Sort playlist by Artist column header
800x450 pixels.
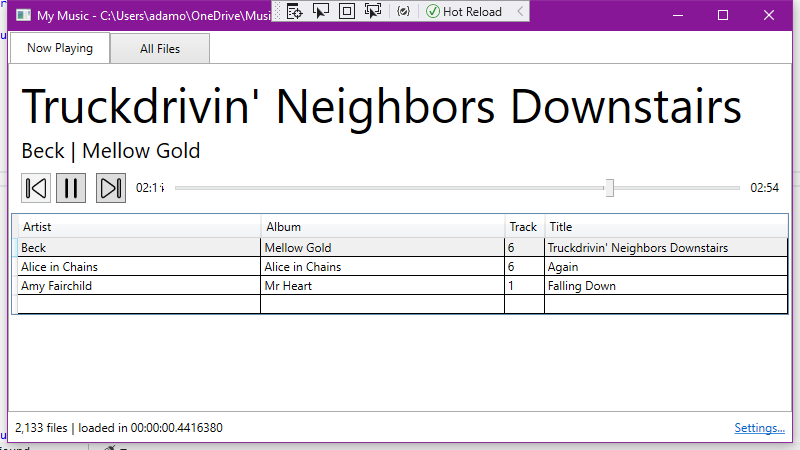pyautogui.click(x=139, y=227)
